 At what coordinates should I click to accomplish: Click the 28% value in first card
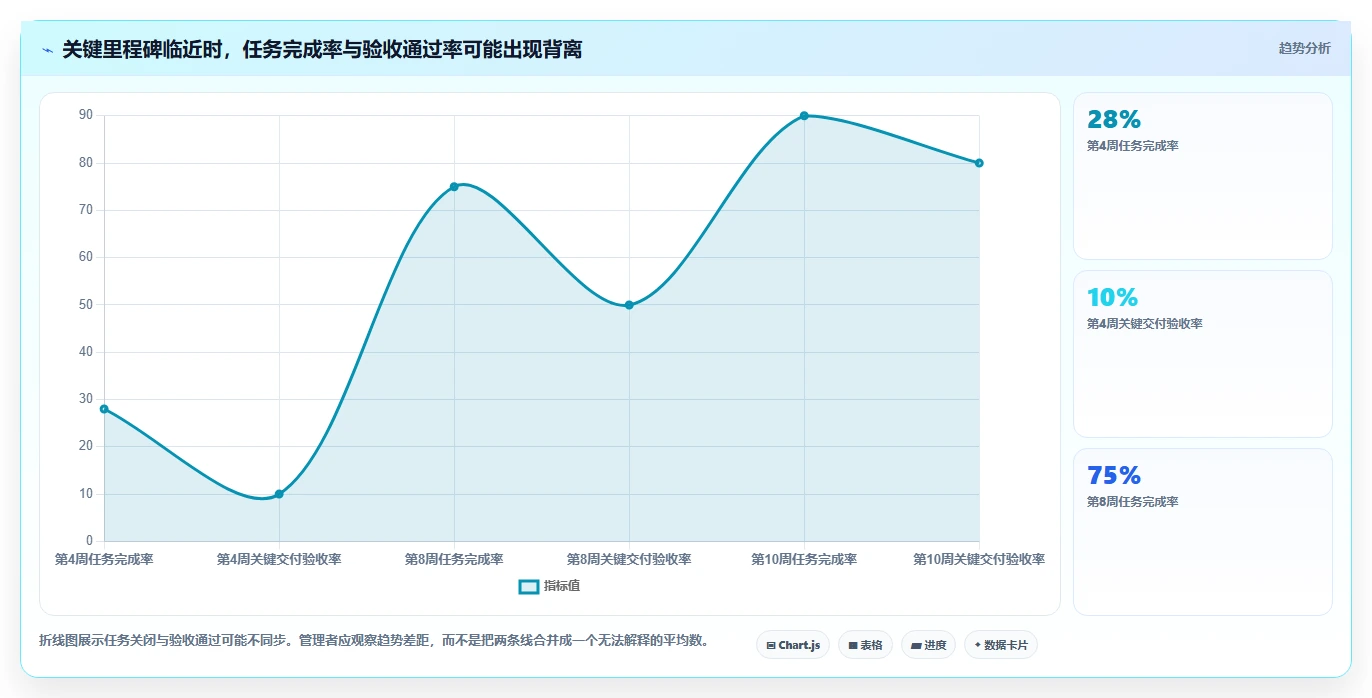click(x=1114, y=120)
